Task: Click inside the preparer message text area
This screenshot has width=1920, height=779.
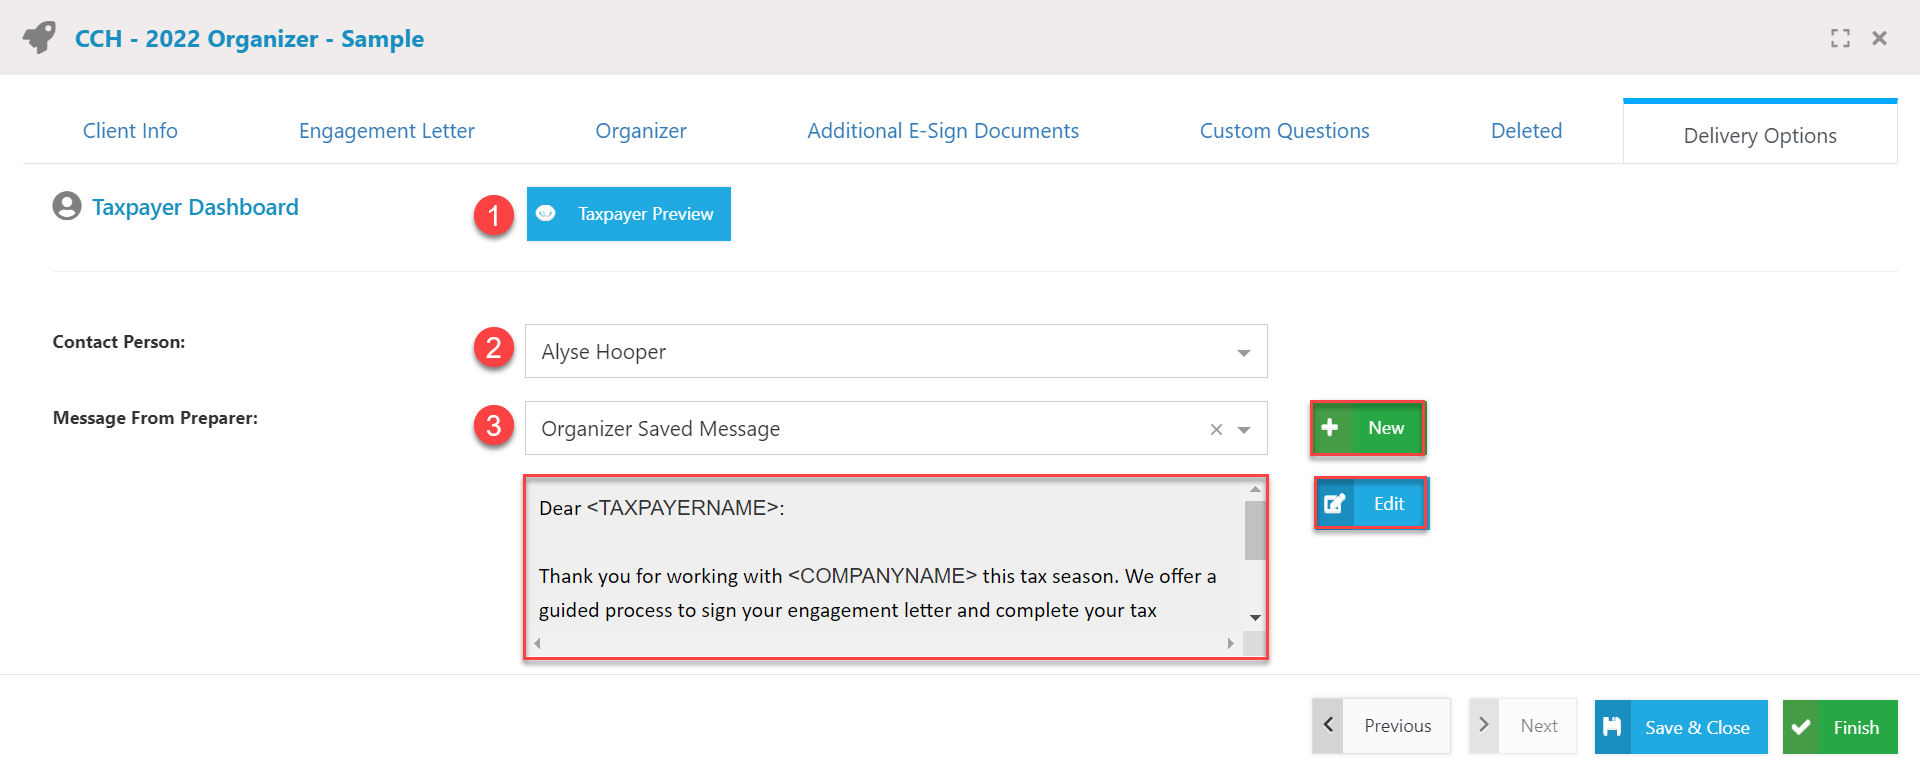Action: tap(880, 560)
